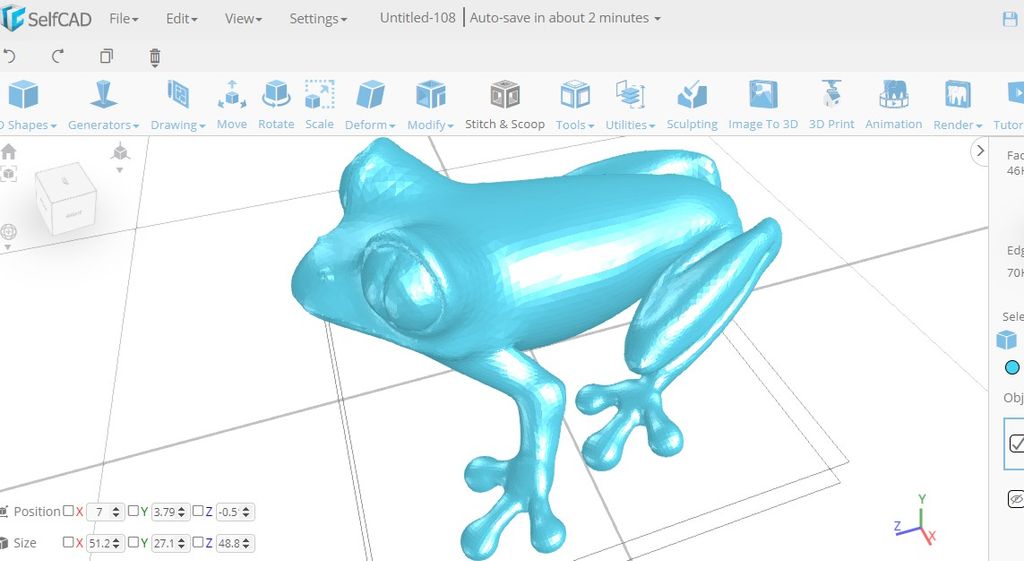Toggle the Position X checkbox
1024x561 pixels.
[68, 511]
